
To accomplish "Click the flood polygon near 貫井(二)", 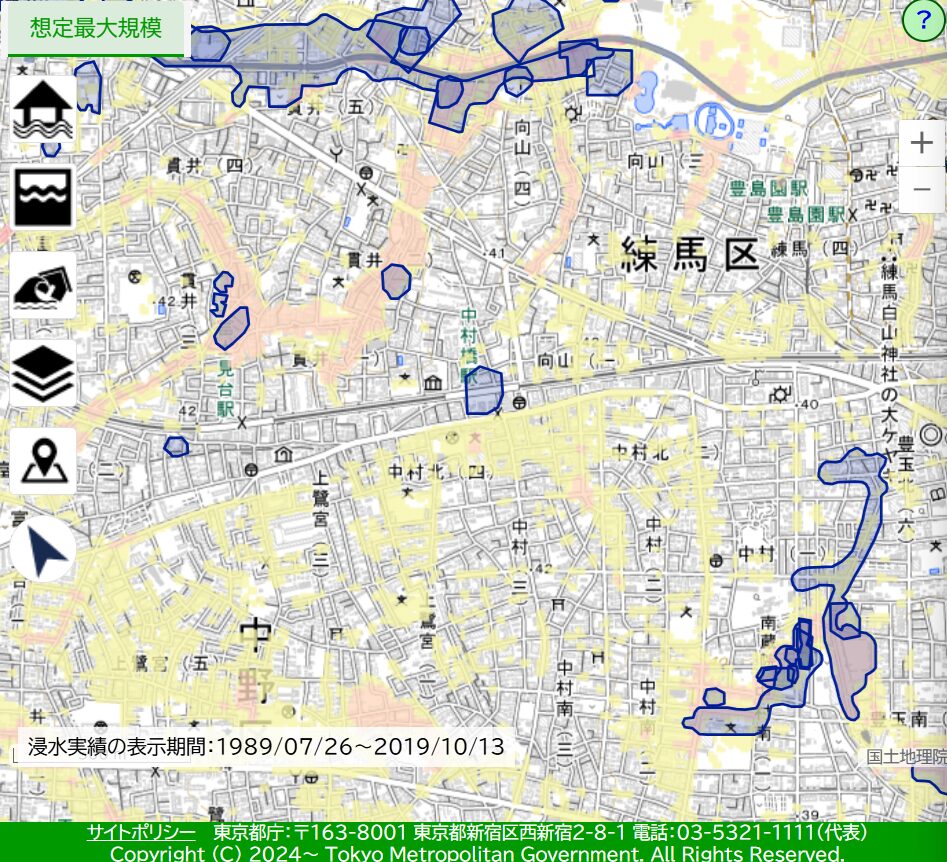I will pyautogui.click(x=396, y=282).
